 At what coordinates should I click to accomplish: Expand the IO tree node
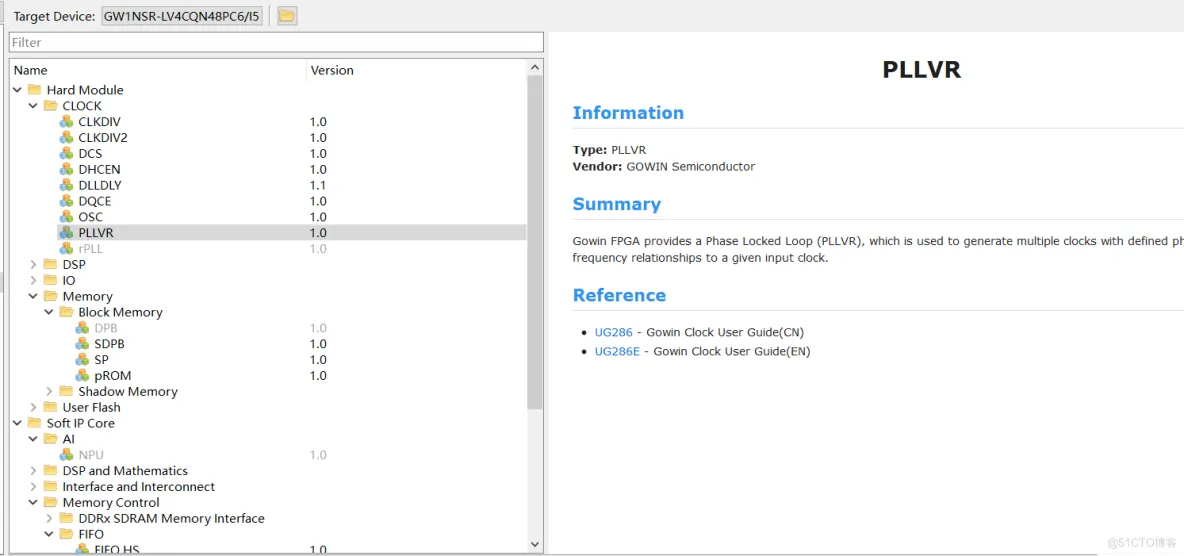pos(33,280)
